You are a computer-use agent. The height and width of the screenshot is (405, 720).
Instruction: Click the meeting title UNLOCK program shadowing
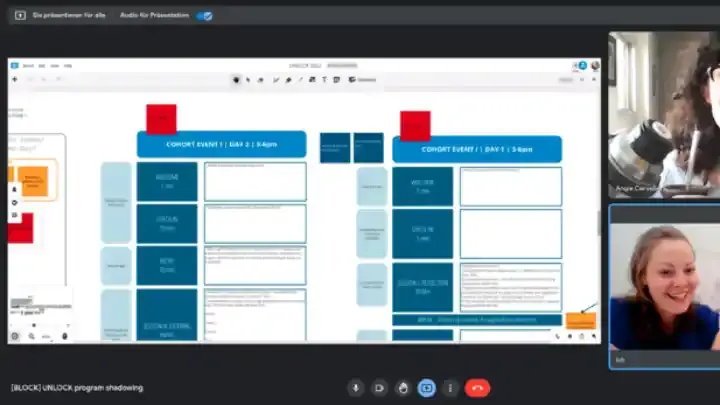pyautogui.click(x=77, y=388)
